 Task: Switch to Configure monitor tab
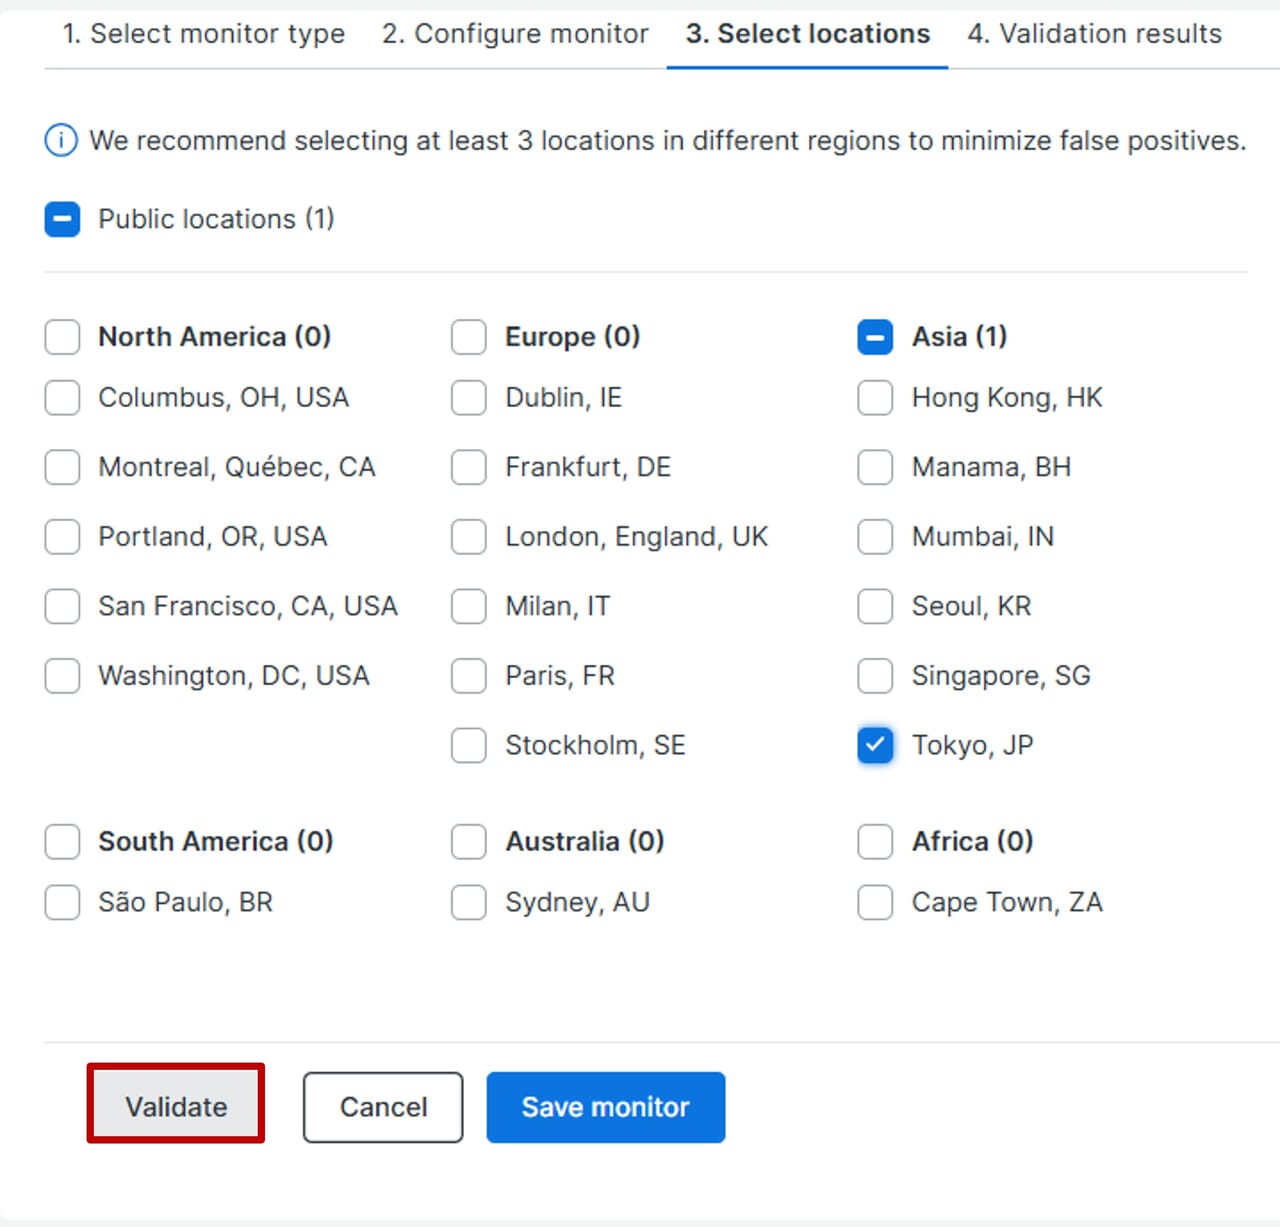click(515, 34)
